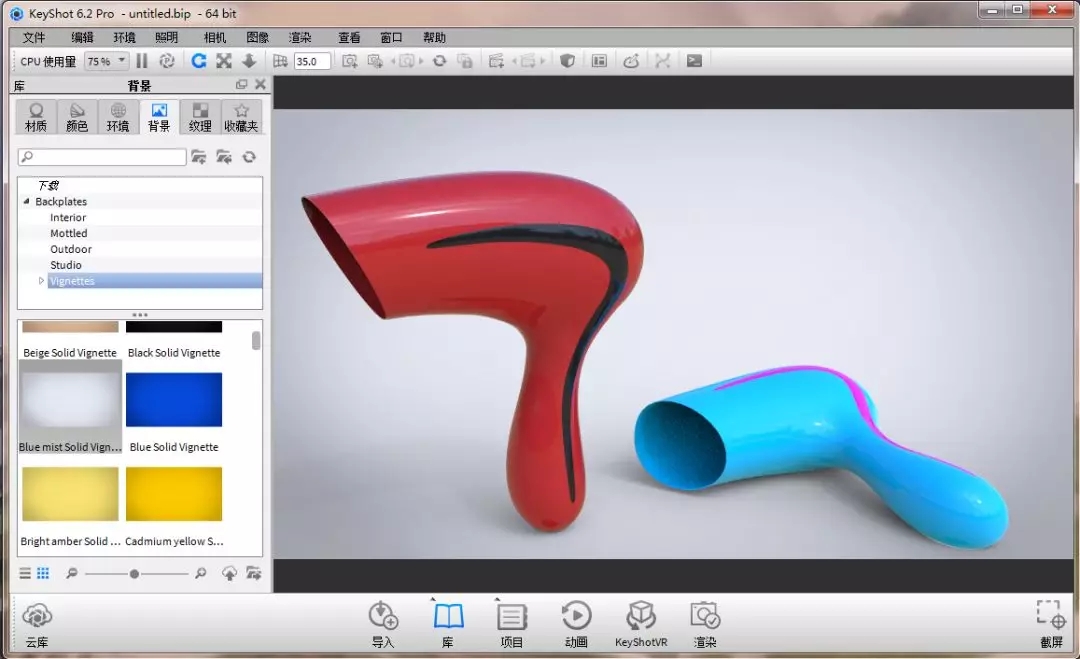Collapse the Backplates tree node
1080x659 pixels.
pyautogui.click(x=27, y=202)
